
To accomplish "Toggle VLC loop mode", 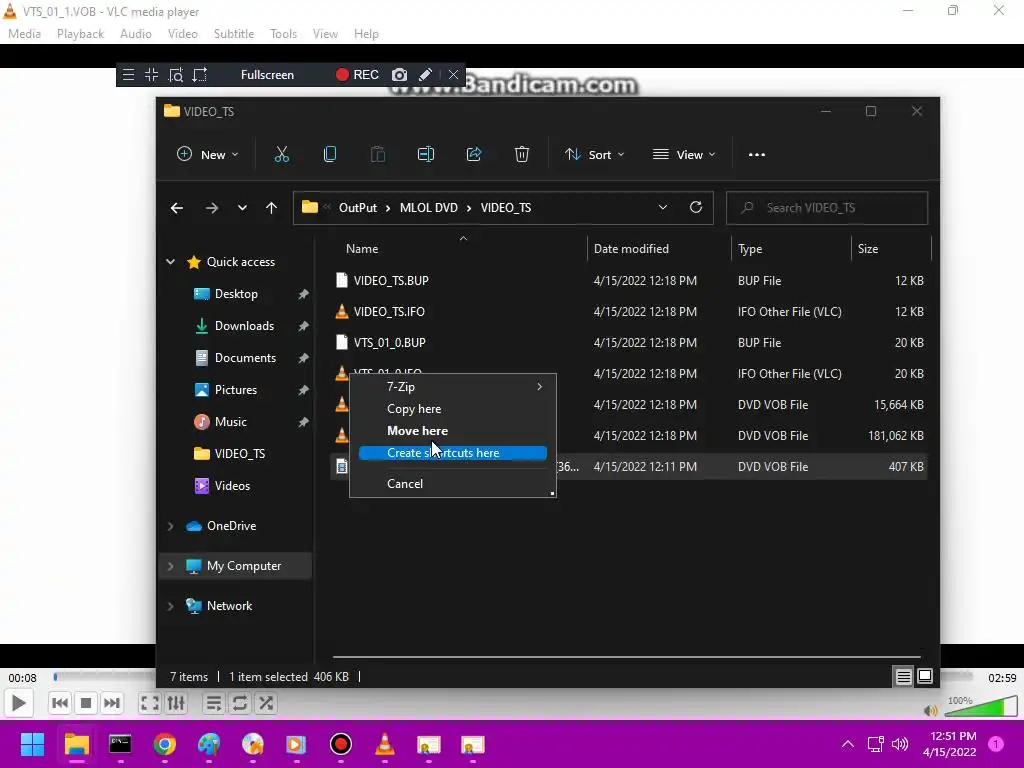I will tap(240, 703).
